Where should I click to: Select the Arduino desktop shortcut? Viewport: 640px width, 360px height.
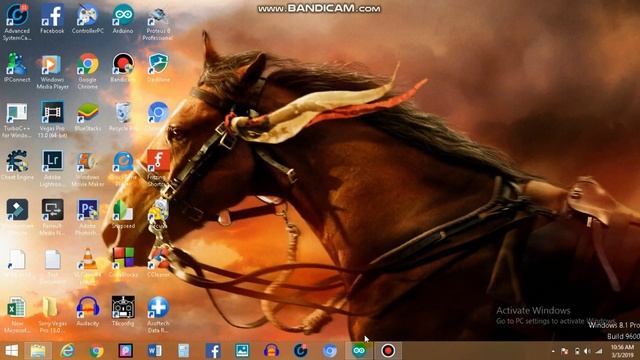pos(123,19)
